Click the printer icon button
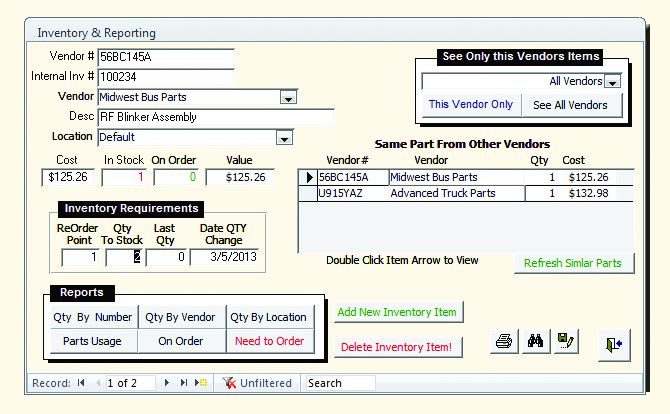 click(504, 341)
